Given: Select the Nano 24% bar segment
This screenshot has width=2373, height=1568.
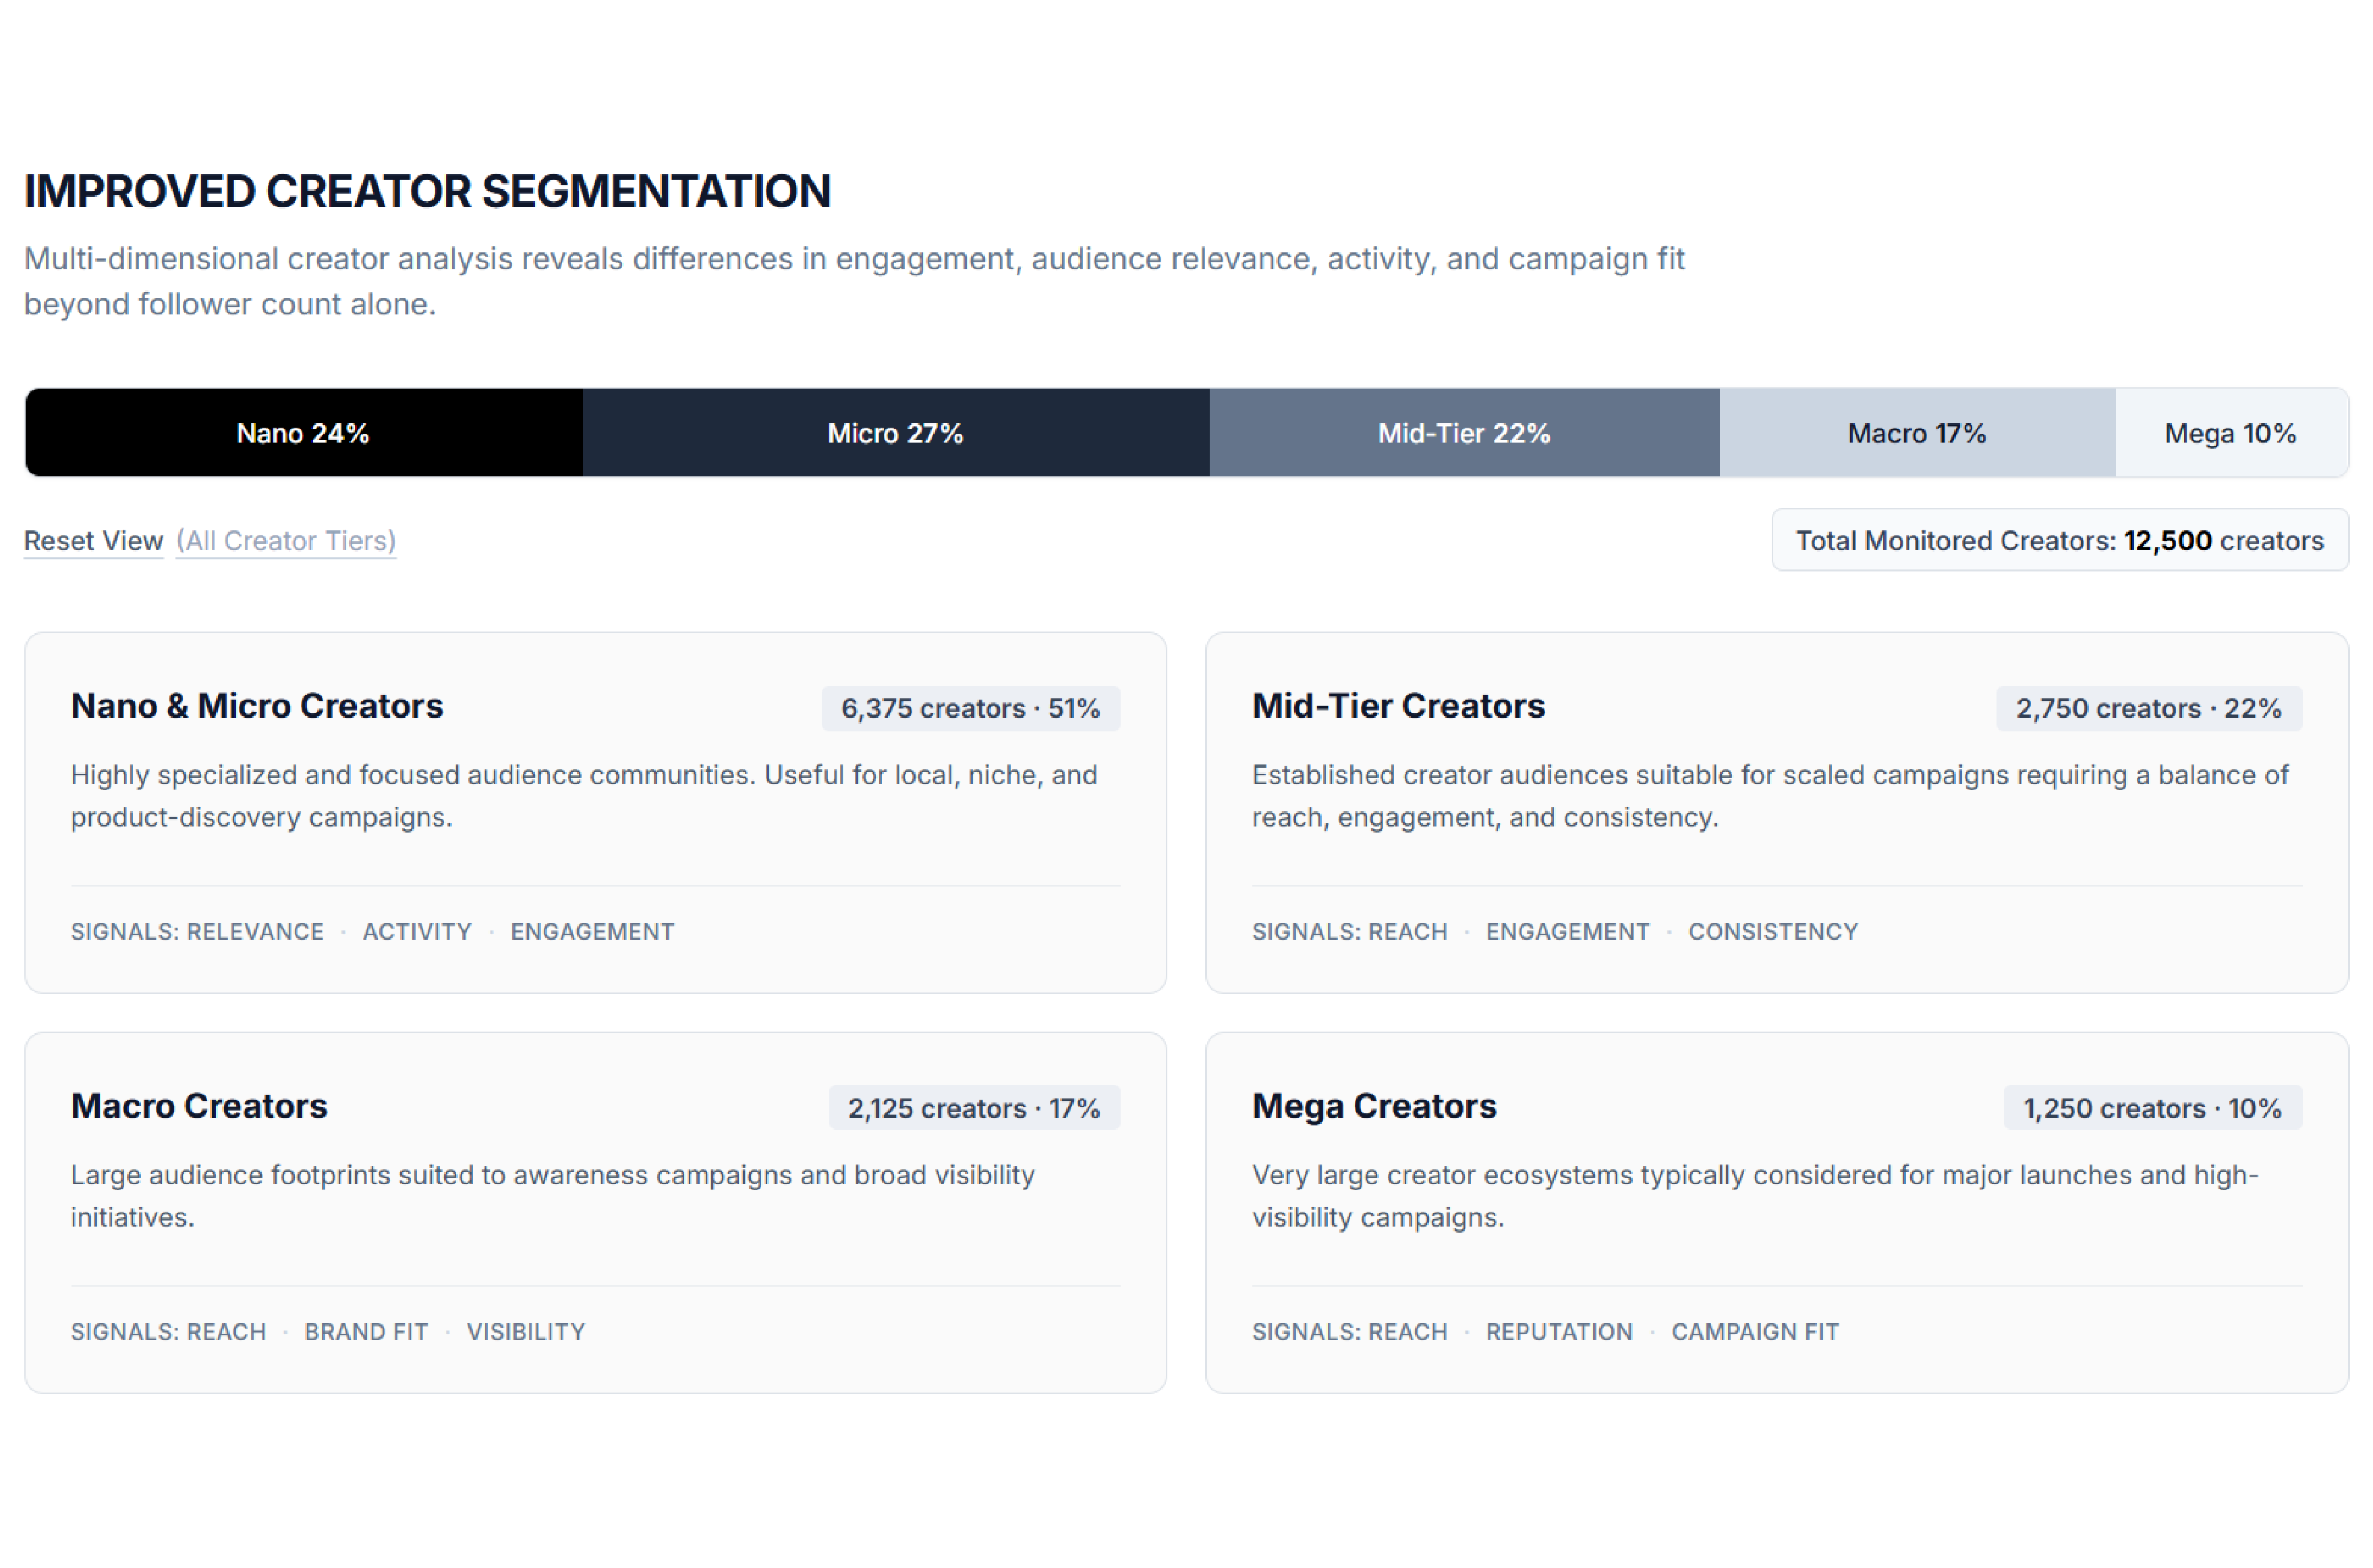Looking at the screenshot, I should (304, 433).
